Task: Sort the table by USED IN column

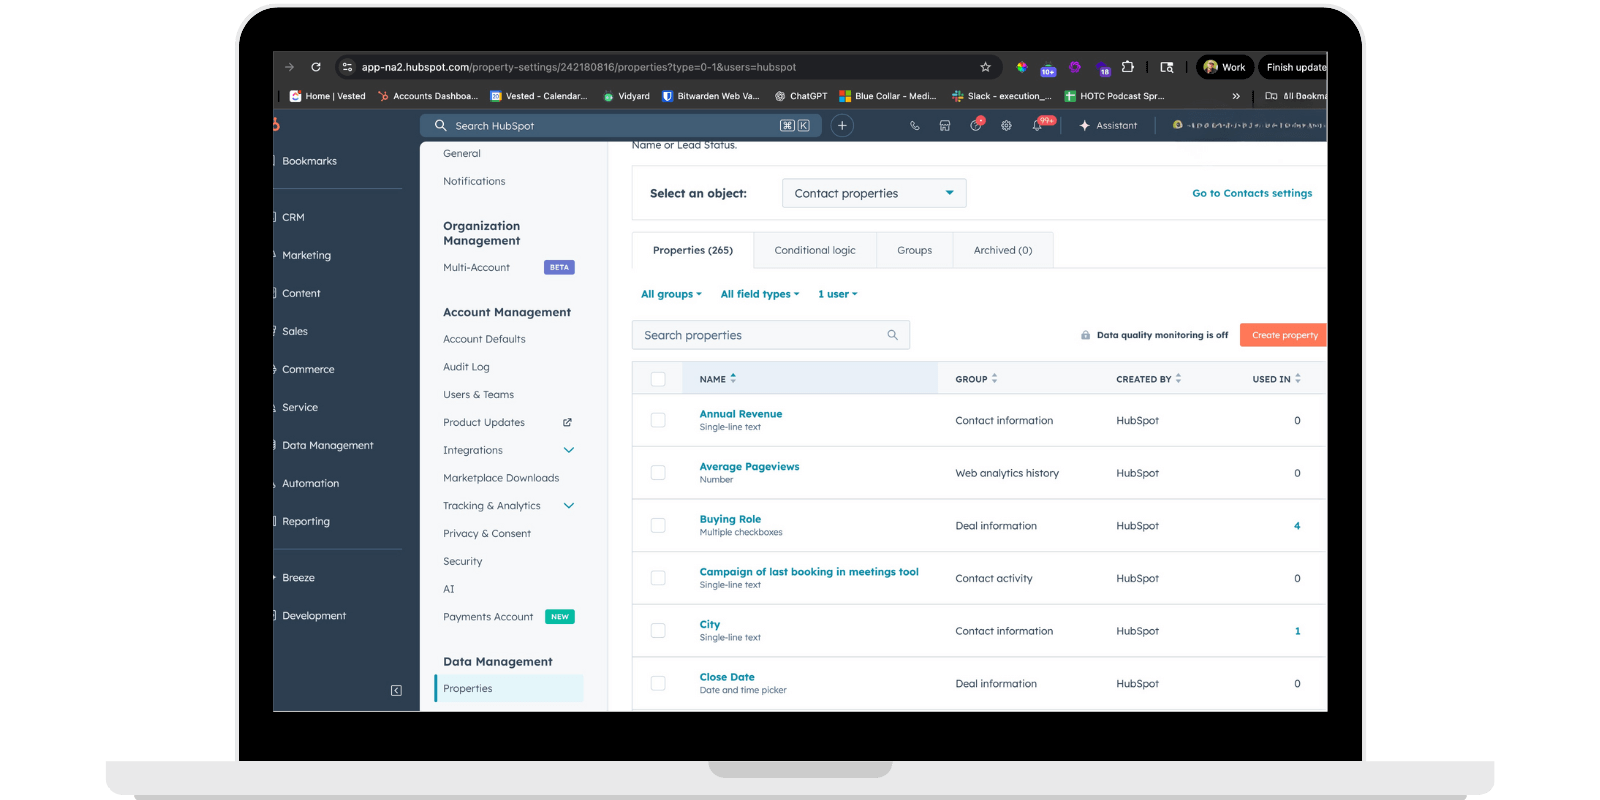Action: pos(1276,379)
